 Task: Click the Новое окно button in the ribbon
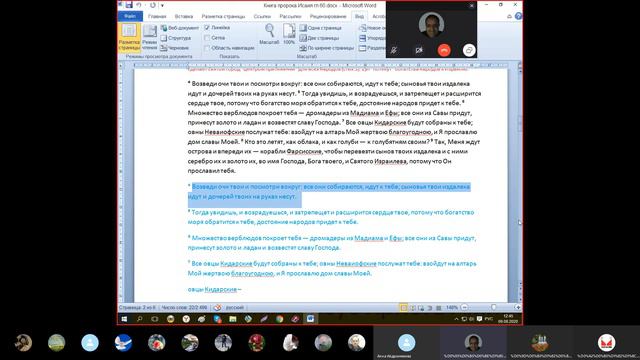[372, 28]
